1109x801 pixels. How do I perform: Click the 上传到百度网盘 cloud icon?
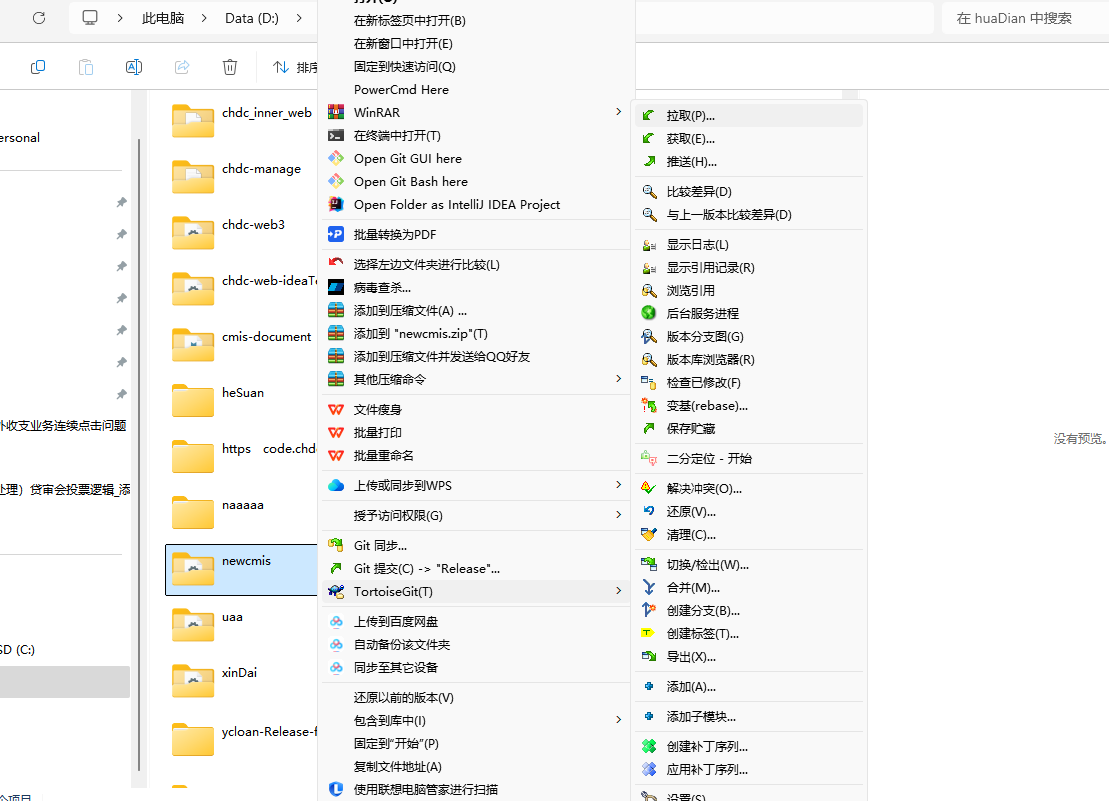(x=336, y=621)
